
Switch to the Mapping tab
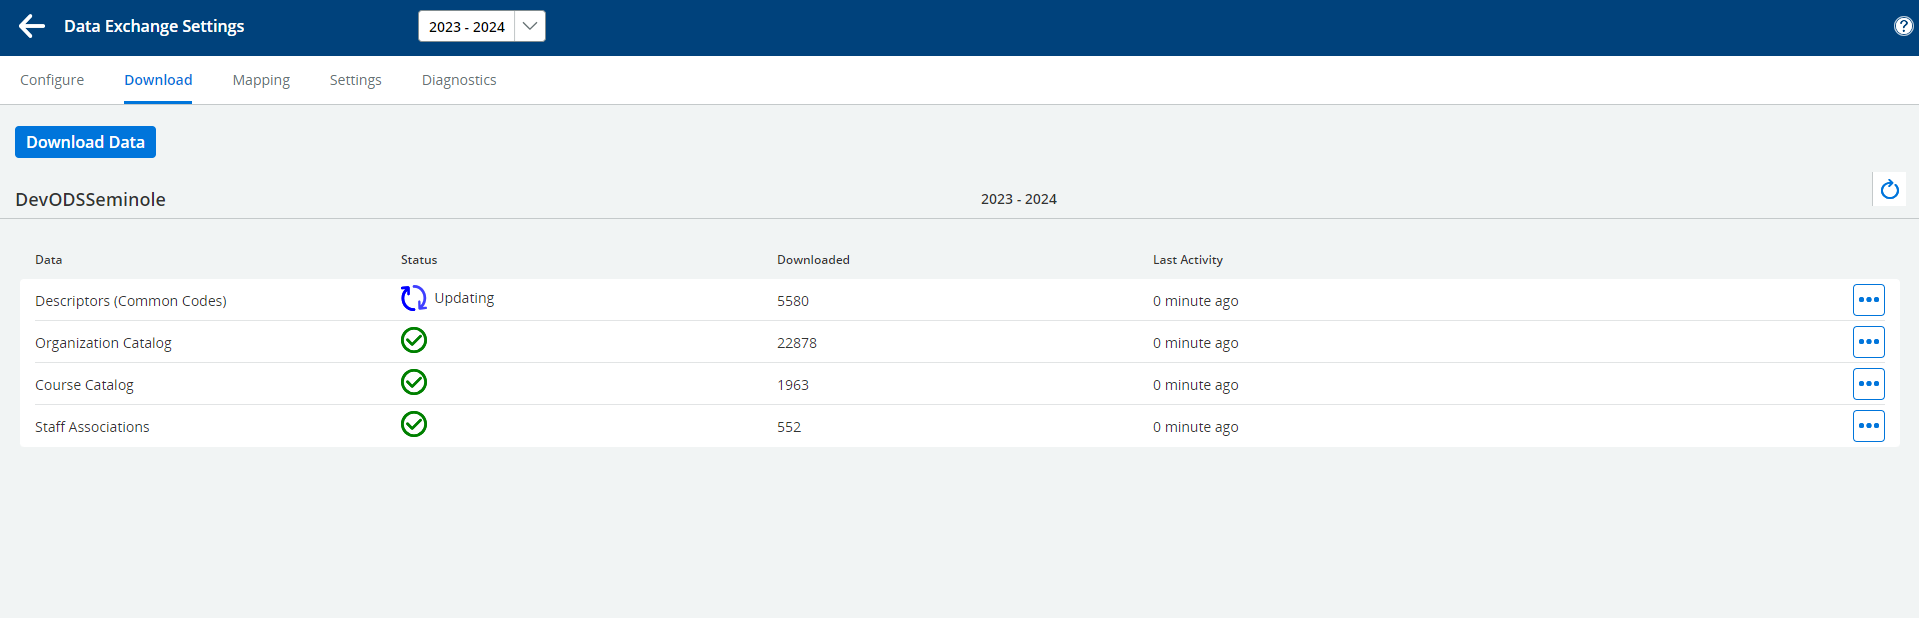pos(261,80)
